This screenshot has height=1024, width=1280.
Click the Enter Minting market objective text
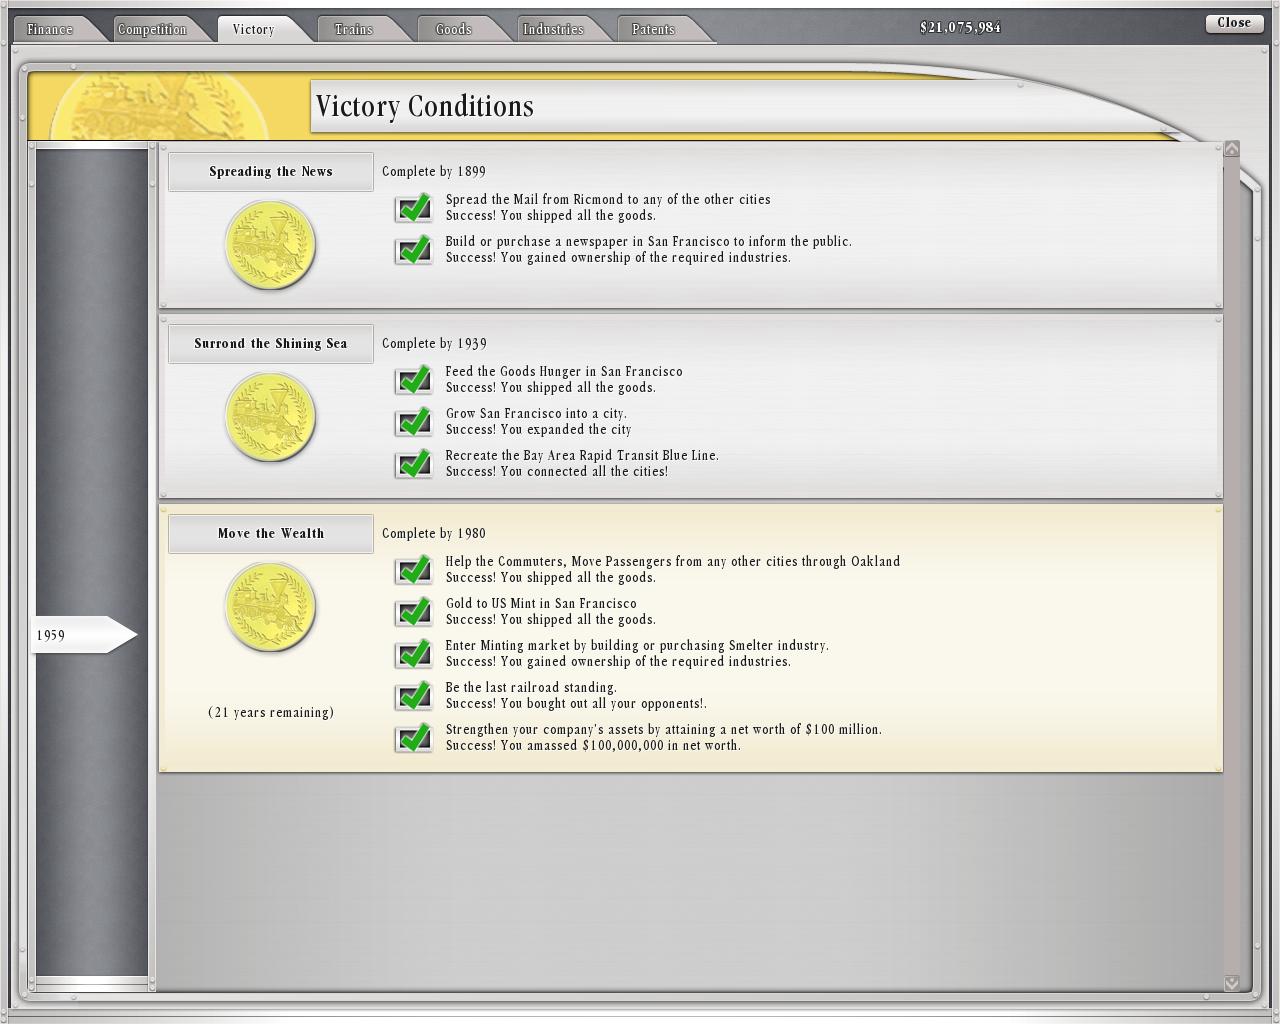click(x=637, y=646)
